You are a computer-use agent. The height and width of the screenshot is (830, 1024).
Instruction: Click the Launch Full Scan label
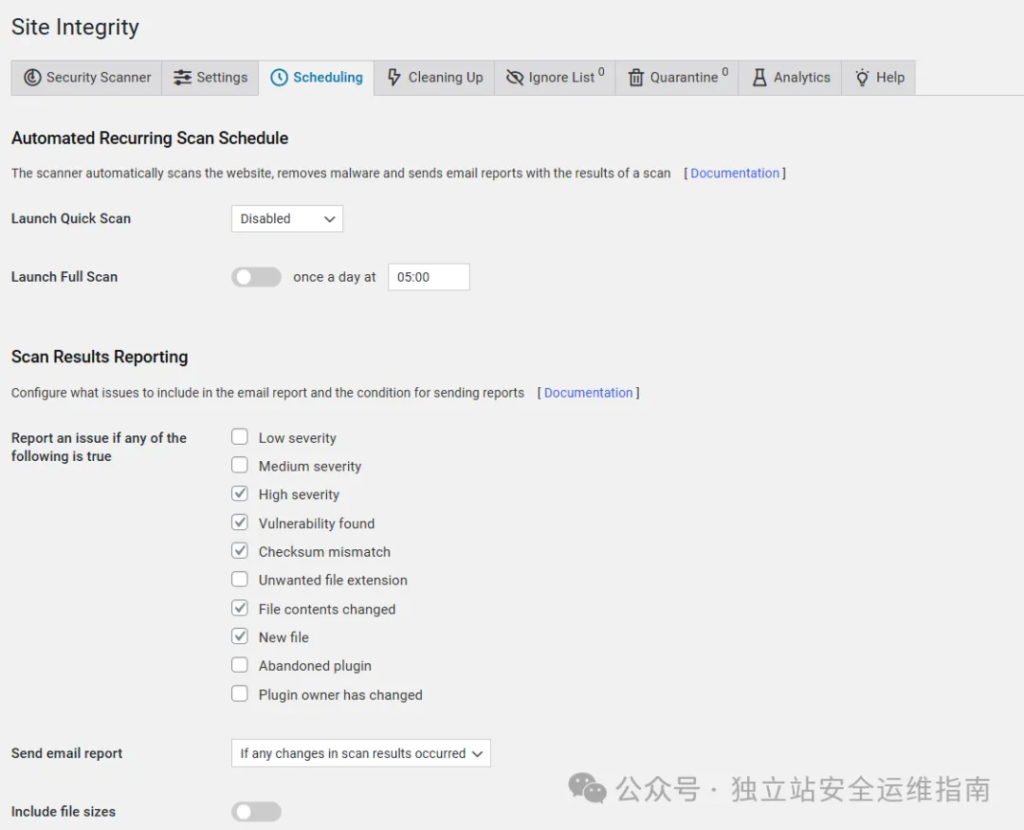pos(64,277)
